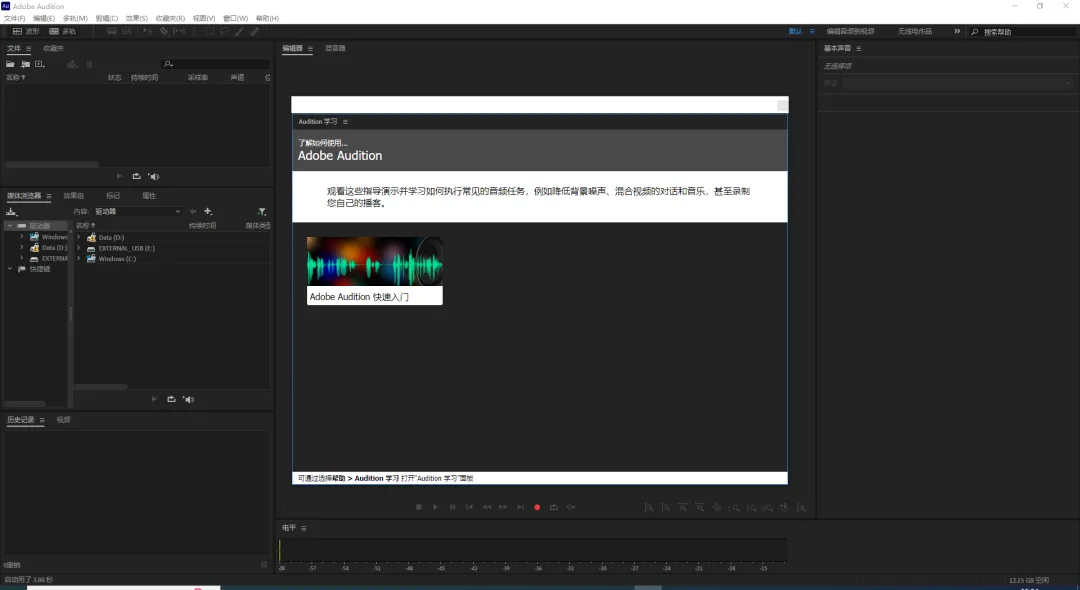Collapse the 驱动器 tree node
The height and width of the screenshot is (590, 1080).
(10, 226)
